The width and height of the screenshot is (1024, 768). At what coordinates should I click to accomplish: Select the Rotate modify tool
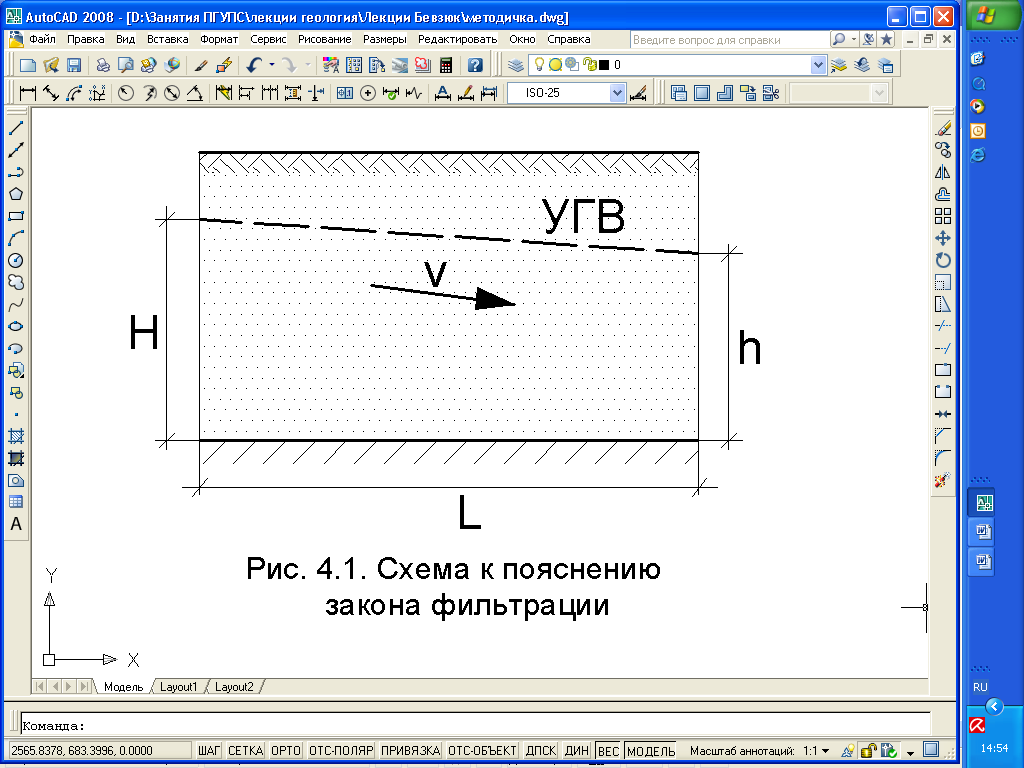click(942, 261)
